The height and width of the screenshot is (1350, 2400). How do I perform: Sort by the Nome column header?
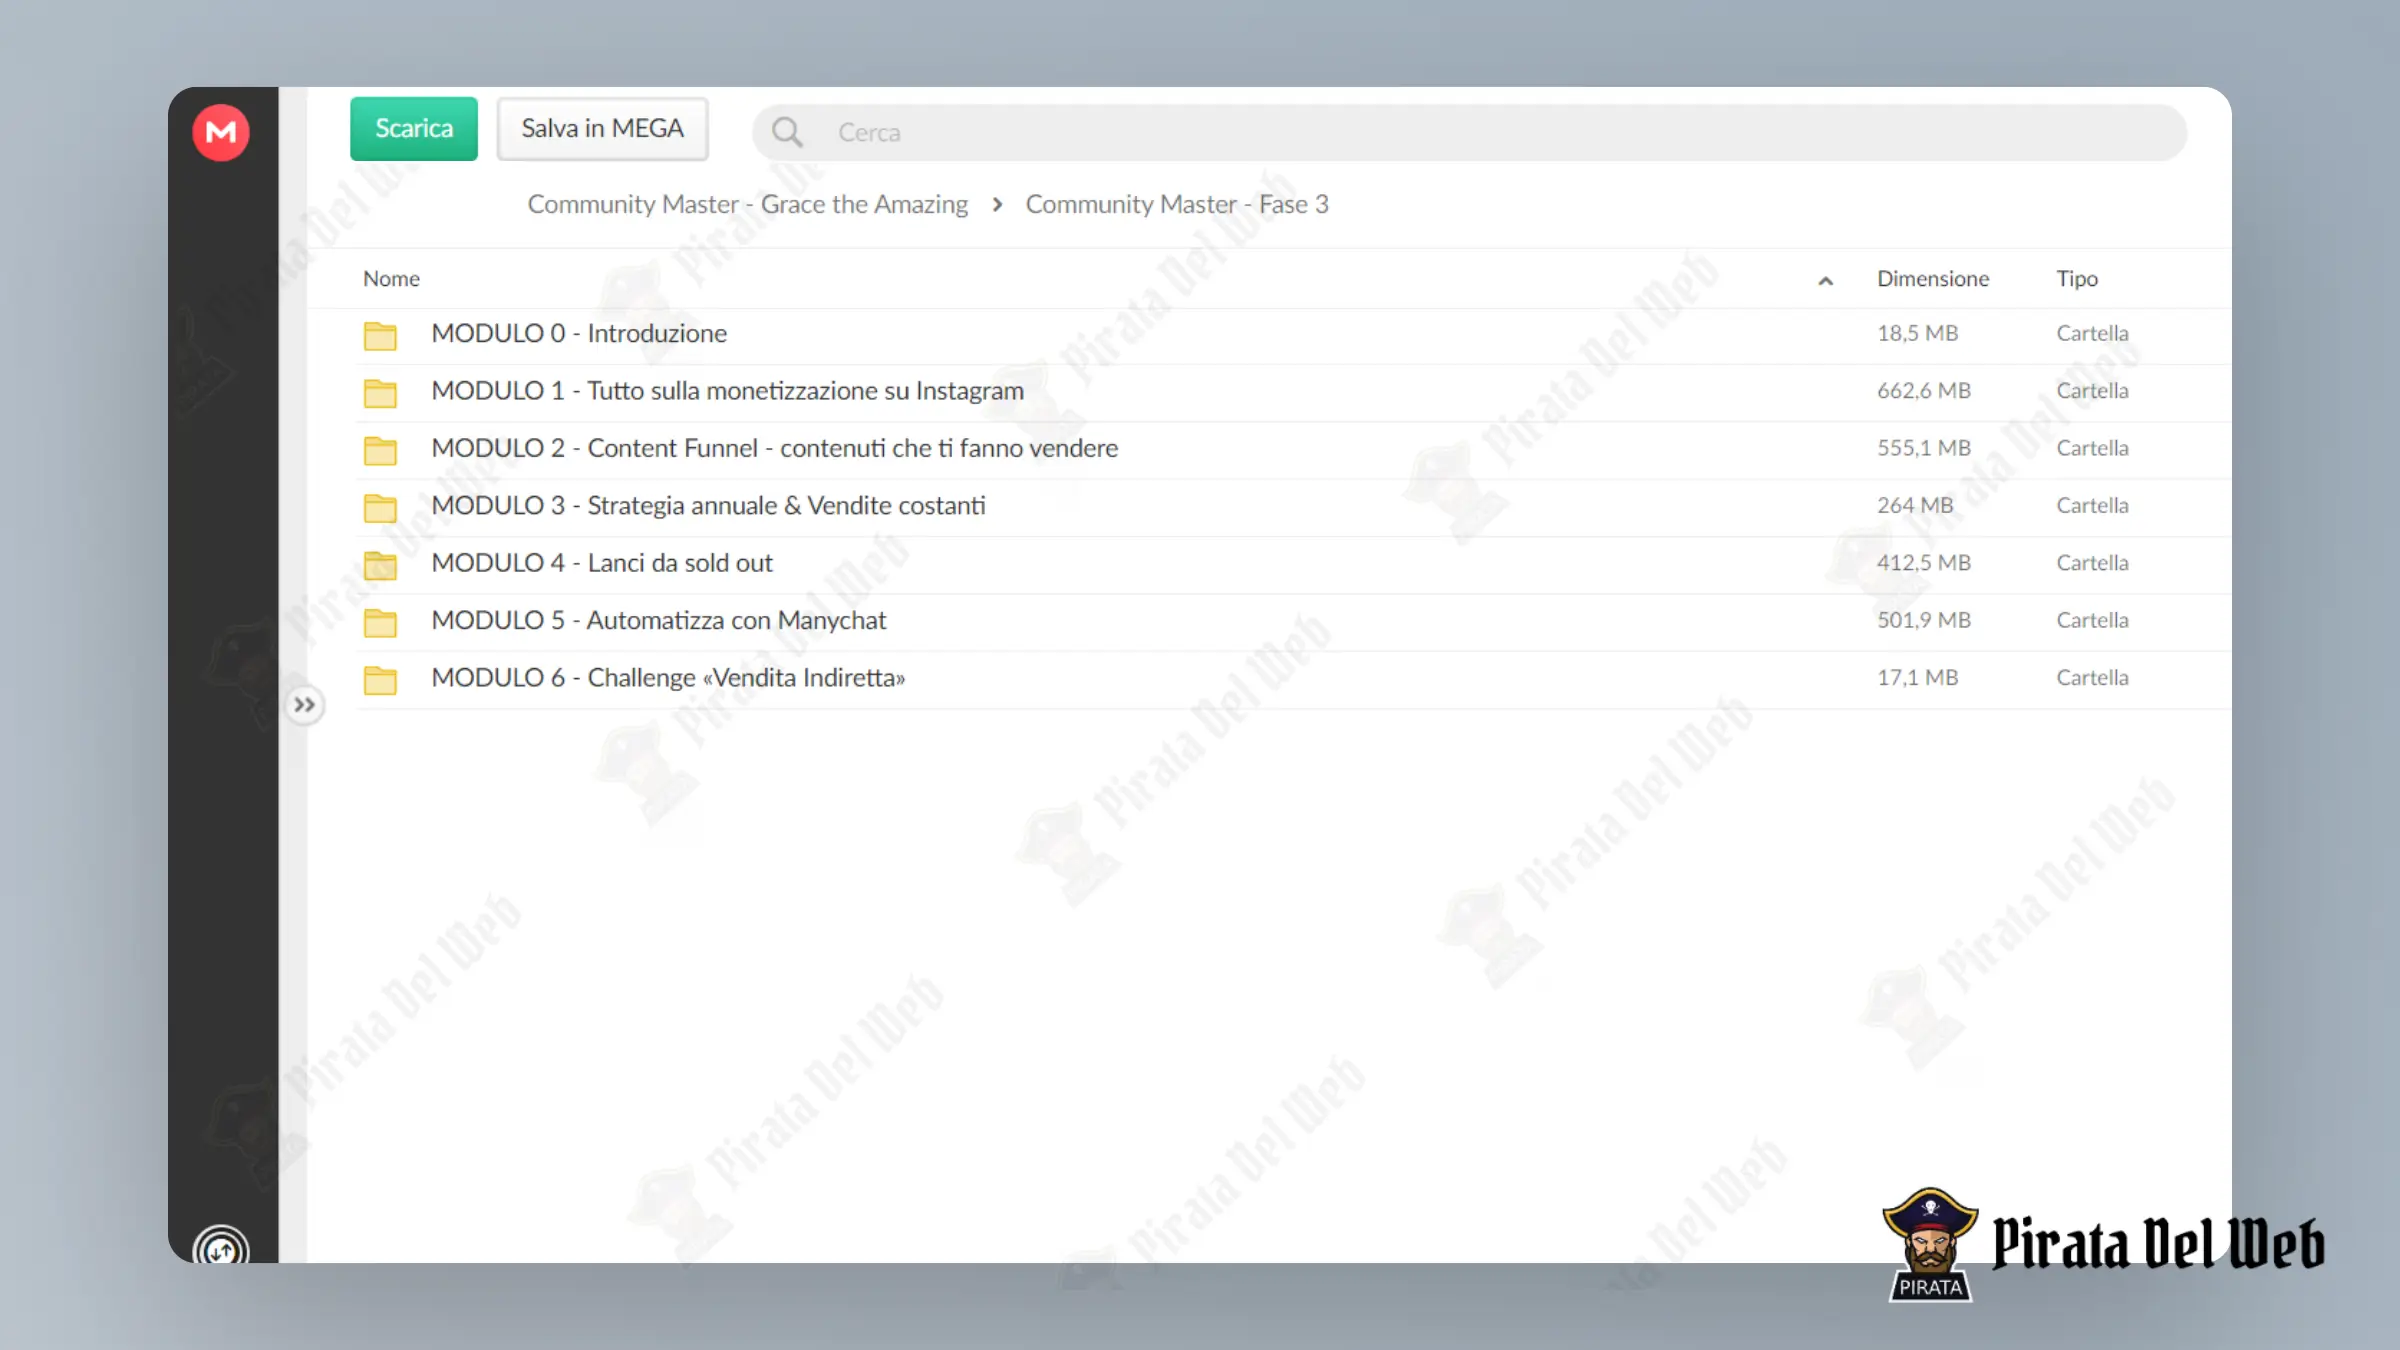[391, 279]
